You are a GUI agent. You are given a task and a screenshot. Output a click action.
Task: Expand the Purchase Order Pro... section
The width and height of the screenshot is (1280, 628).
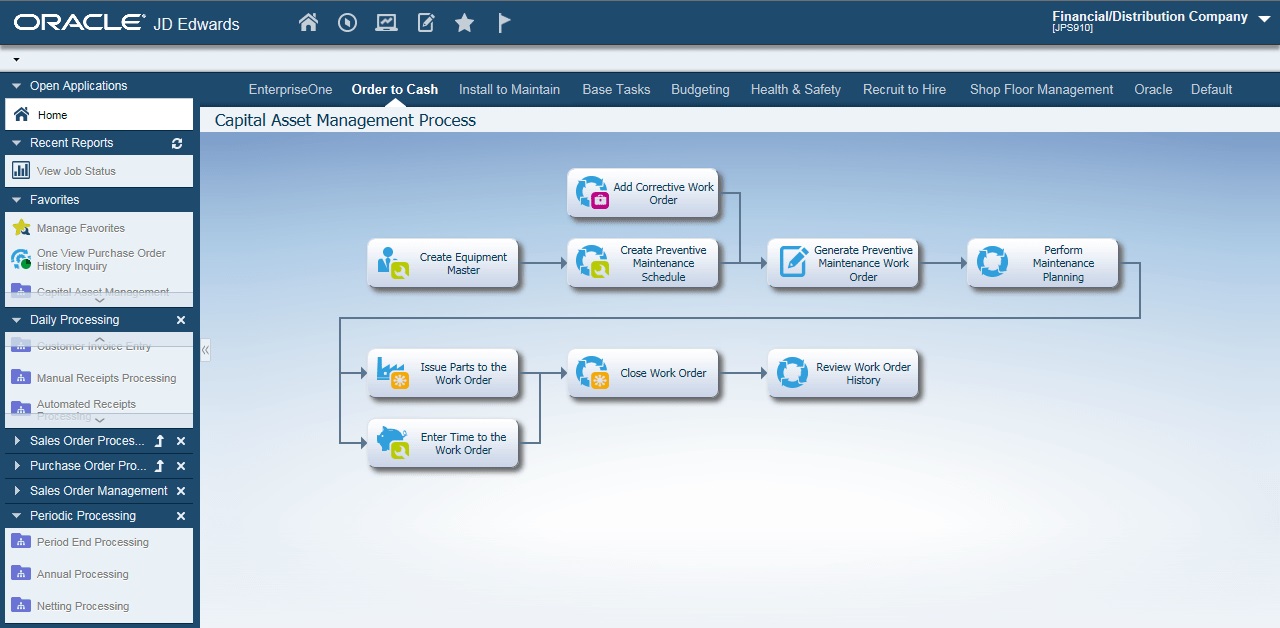[x=16, y=466]
